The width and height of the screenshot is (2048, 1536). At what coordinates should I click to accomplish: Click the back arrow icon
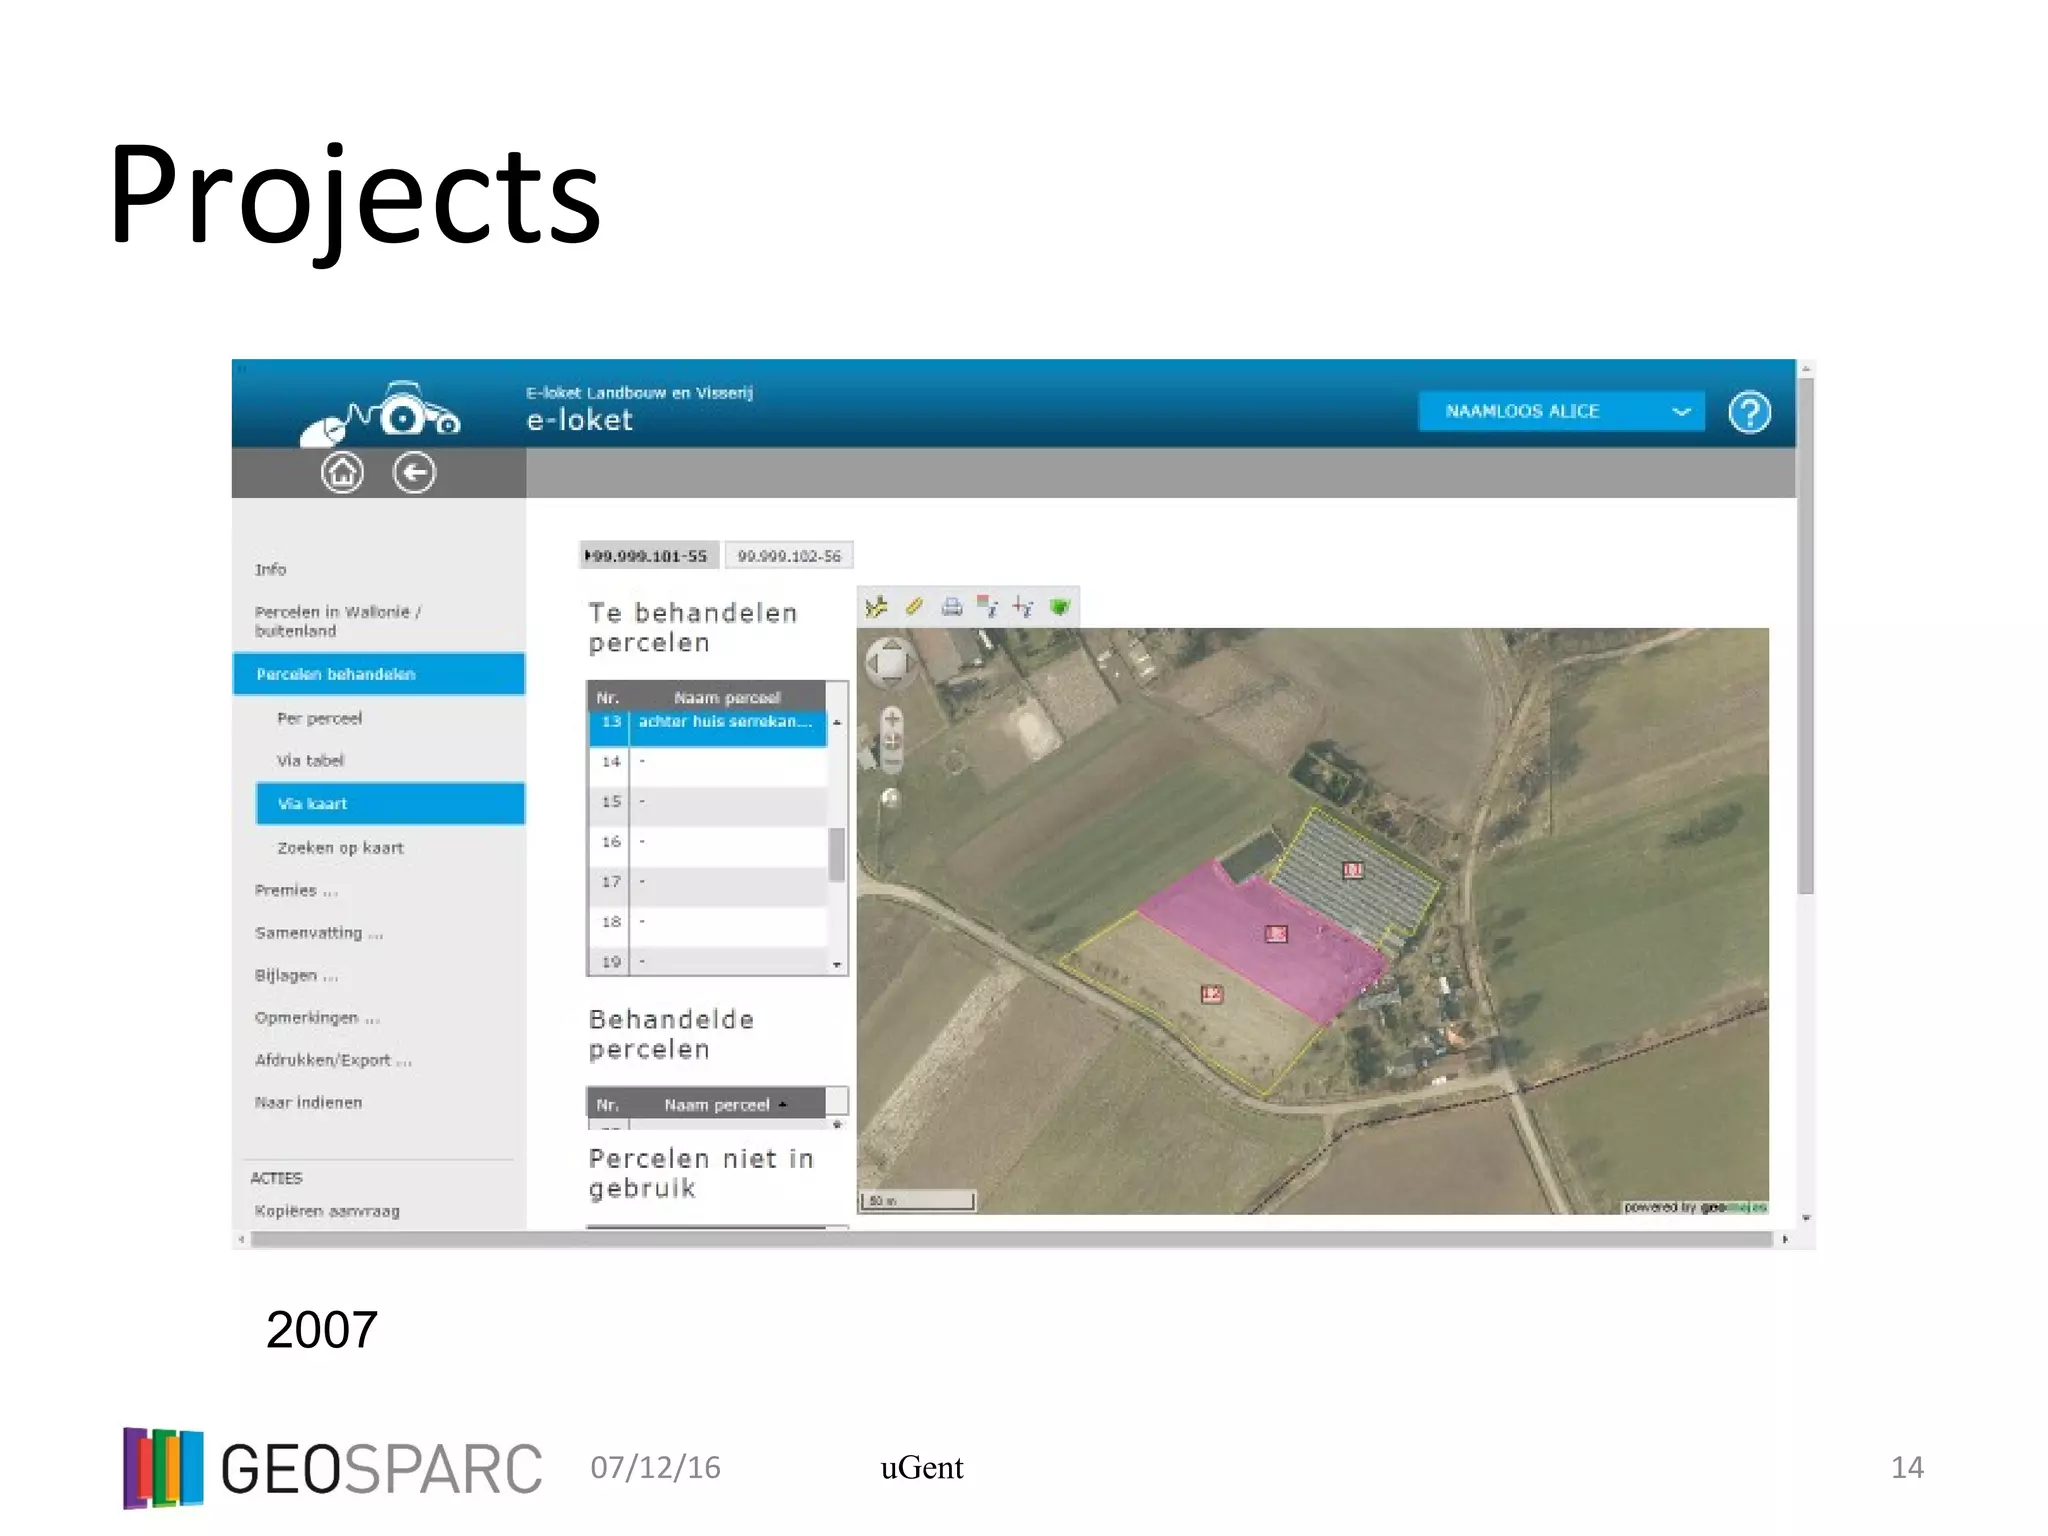click(x=414, y=473)
